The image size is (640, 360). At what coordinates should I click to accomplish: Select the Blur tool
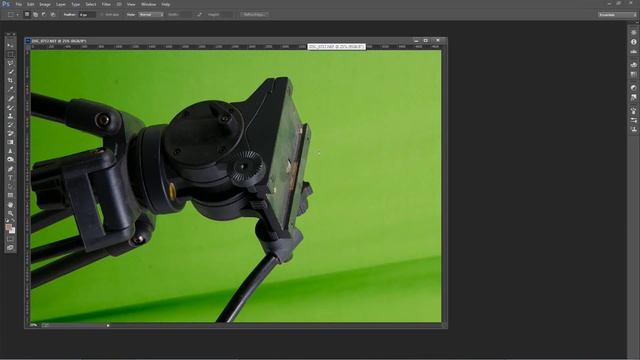[x=11, y=151]
